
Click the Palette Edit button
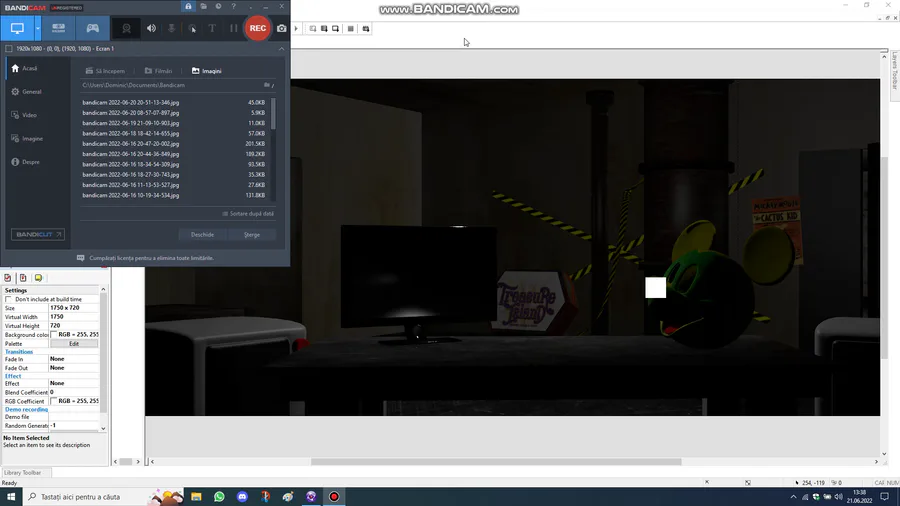[x=74, y=344]
